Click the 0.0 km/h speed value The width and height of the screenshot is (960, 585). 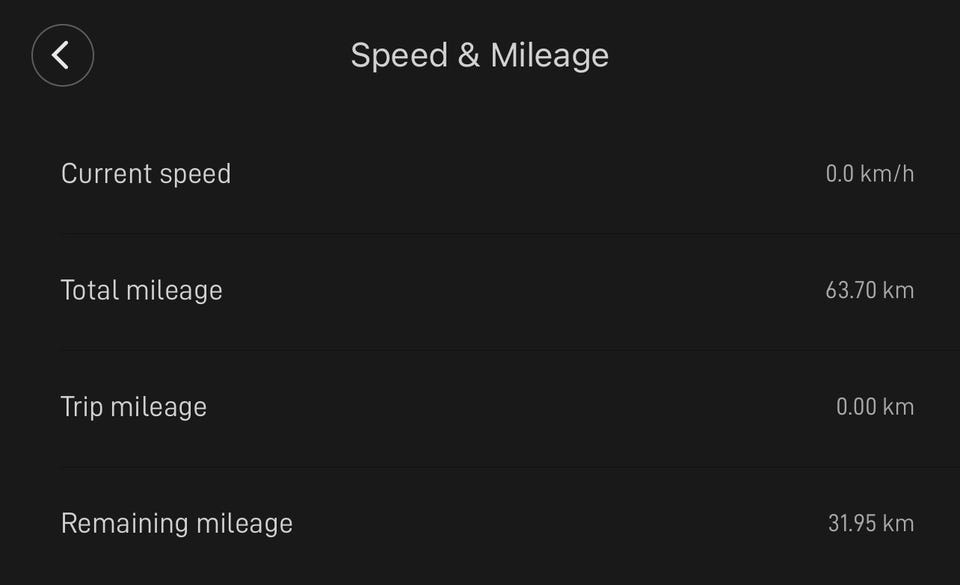tap(869, 174)
